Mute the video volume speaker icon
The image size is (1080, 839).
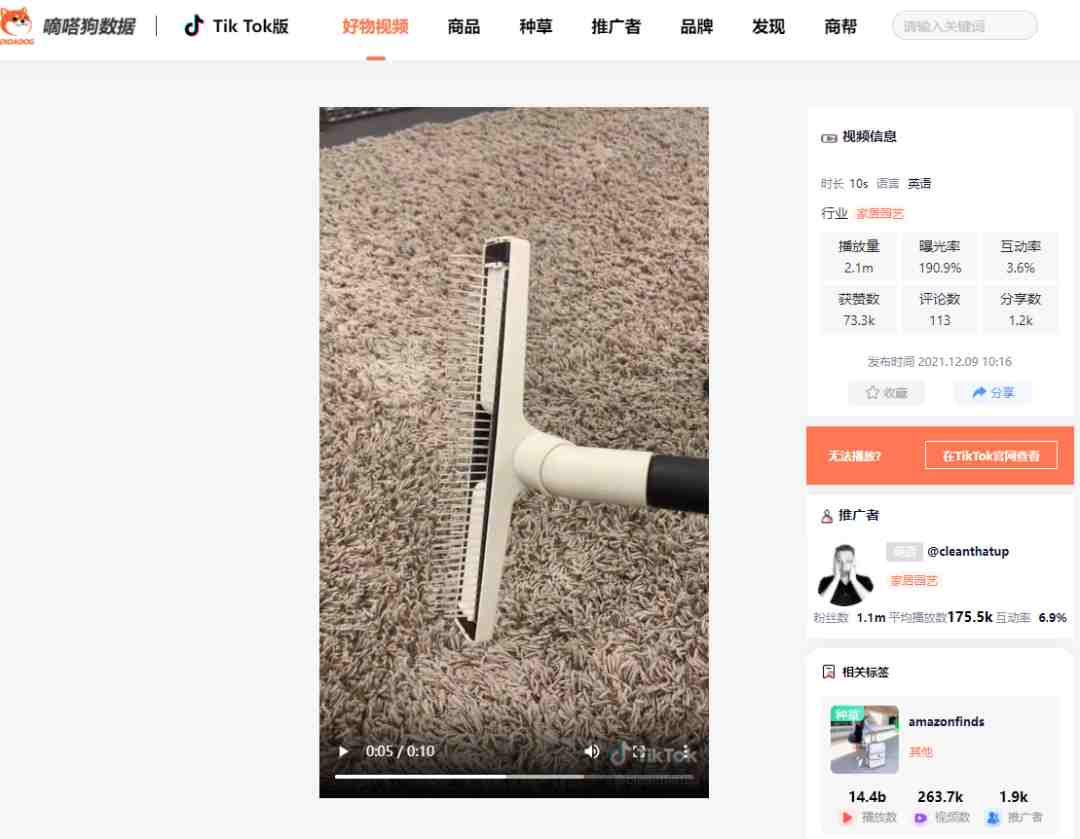point(591,751)
